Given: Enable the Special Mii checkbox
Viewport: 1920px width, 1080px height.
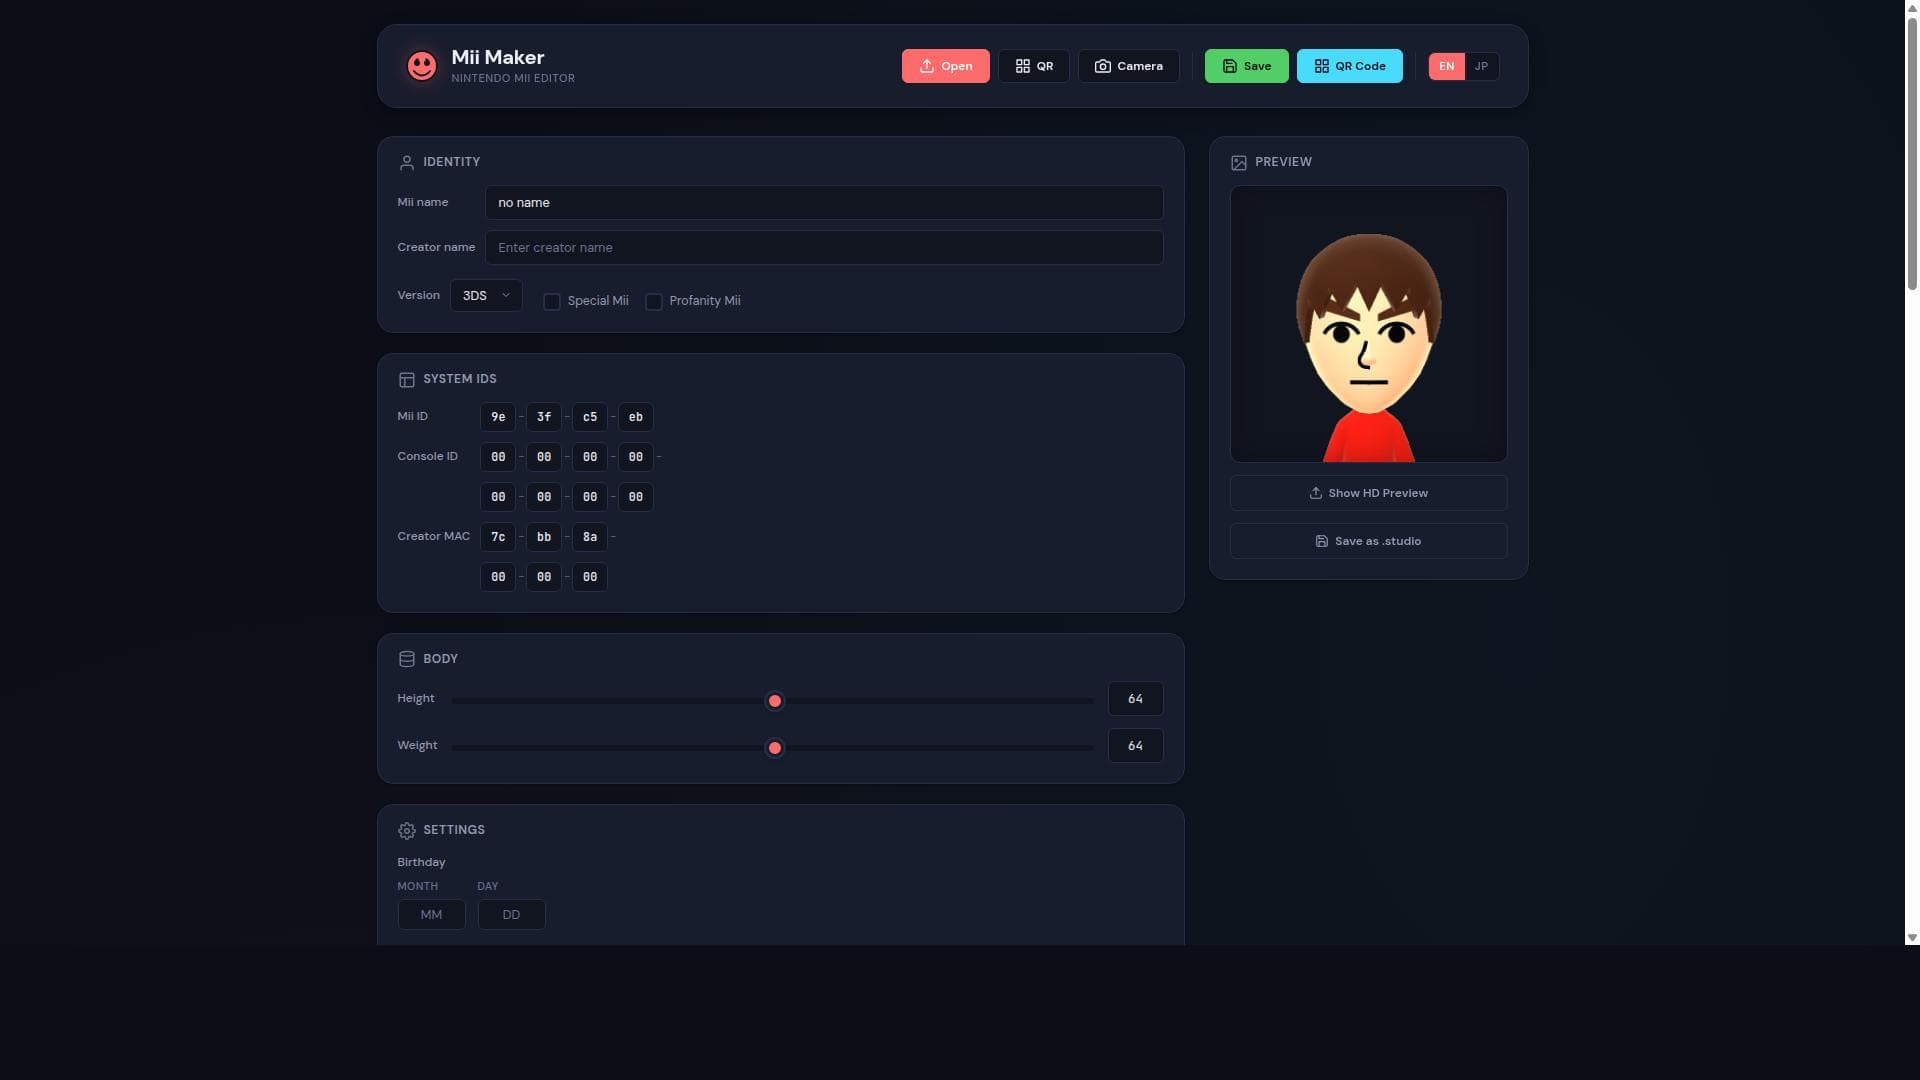Looking at the screenshot, I should (551, 301).
